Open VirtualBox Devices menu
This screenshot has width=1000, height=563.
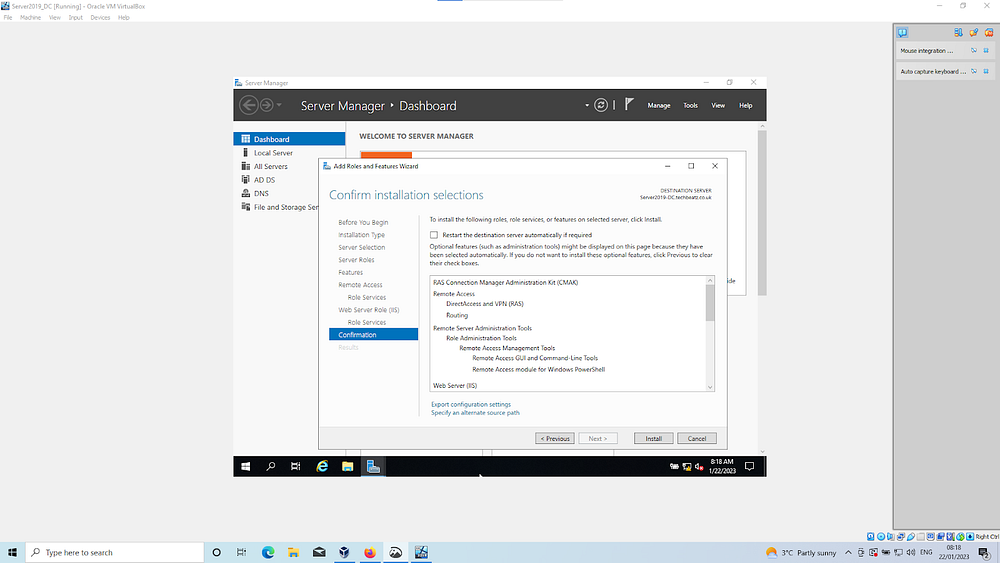coord(100,17)
